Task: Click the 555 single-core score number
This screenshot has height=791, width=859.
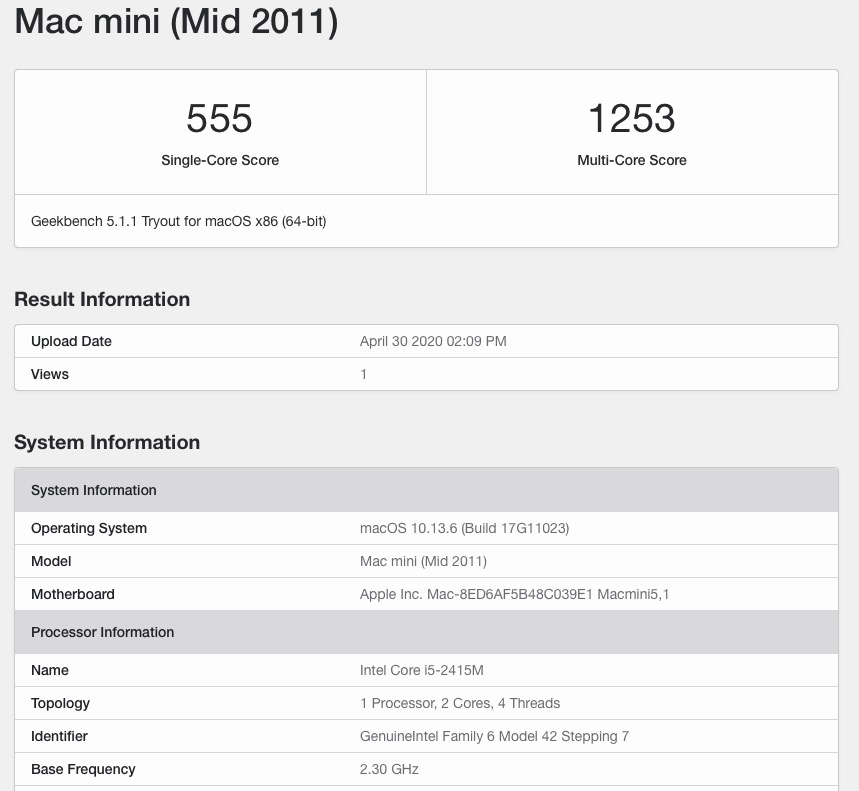Action: pos(219,119)
